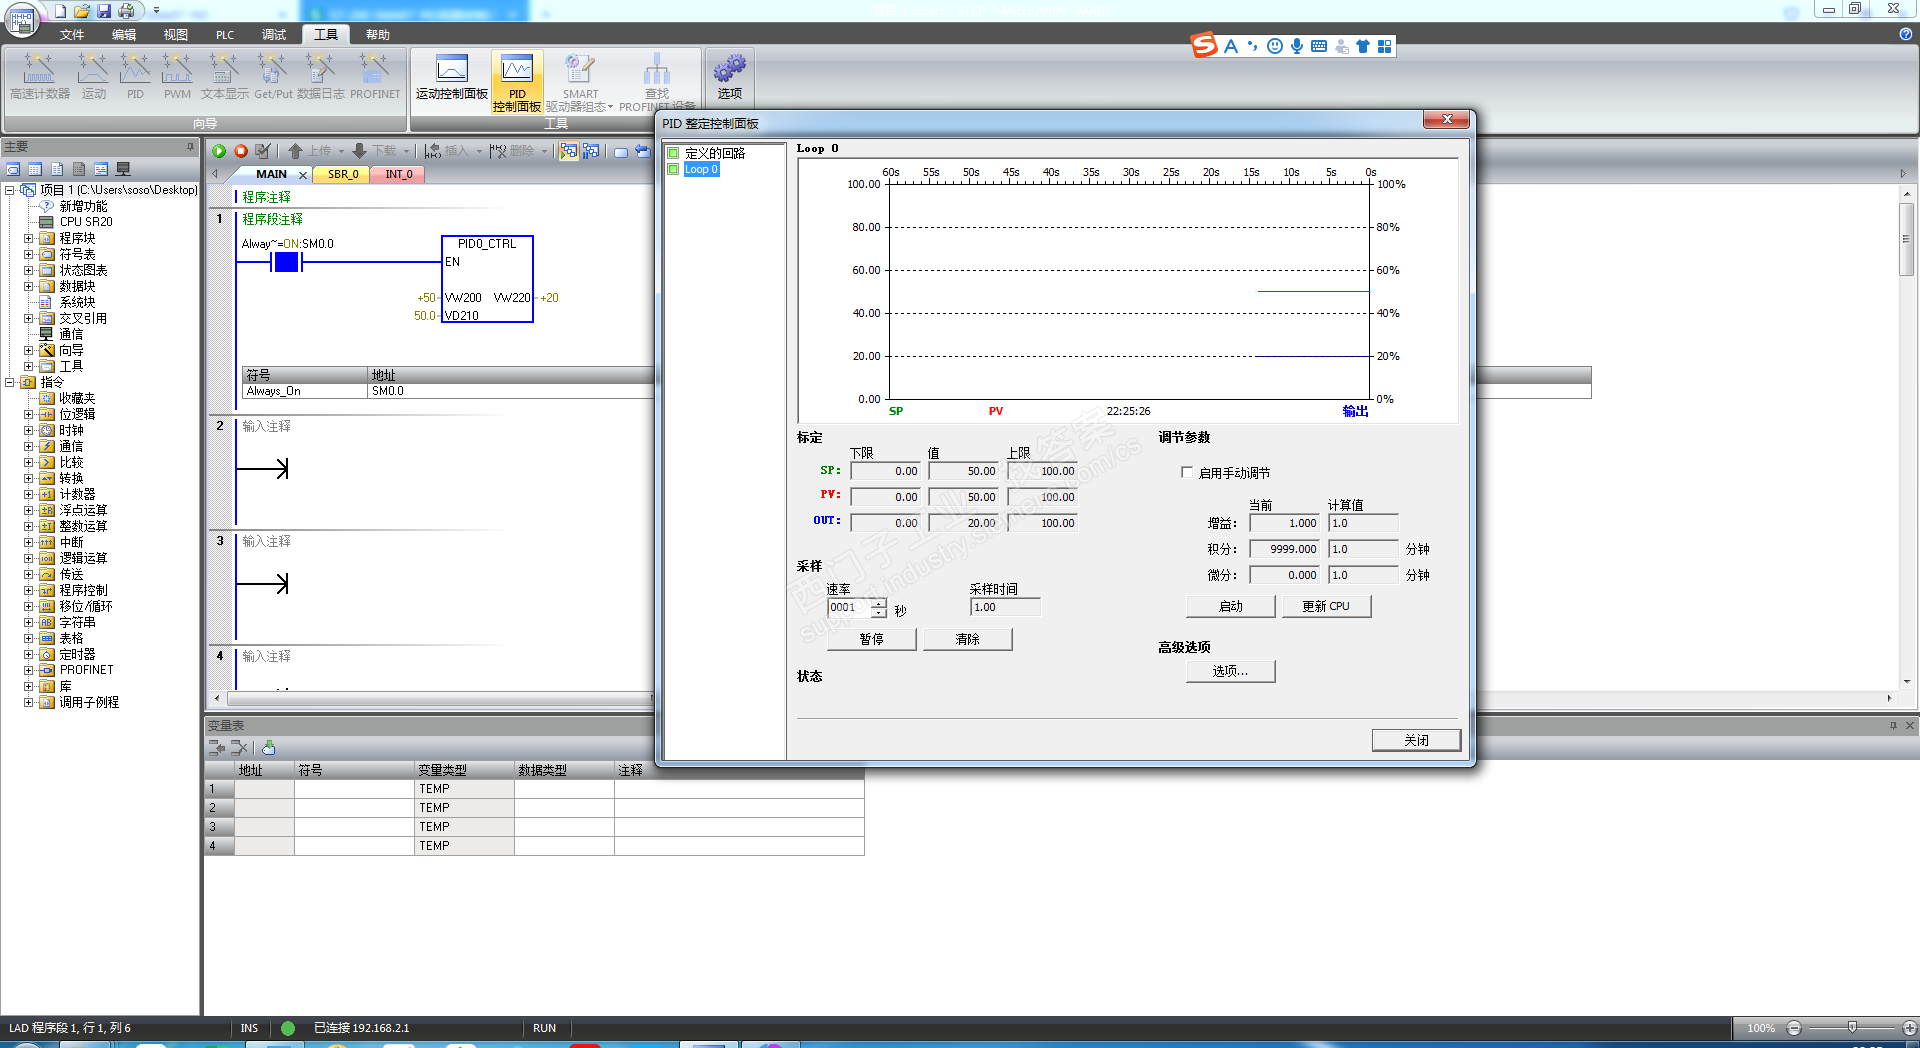
Task: Click the 下载 (Download) arrow icon
Action: click(360, 151)
